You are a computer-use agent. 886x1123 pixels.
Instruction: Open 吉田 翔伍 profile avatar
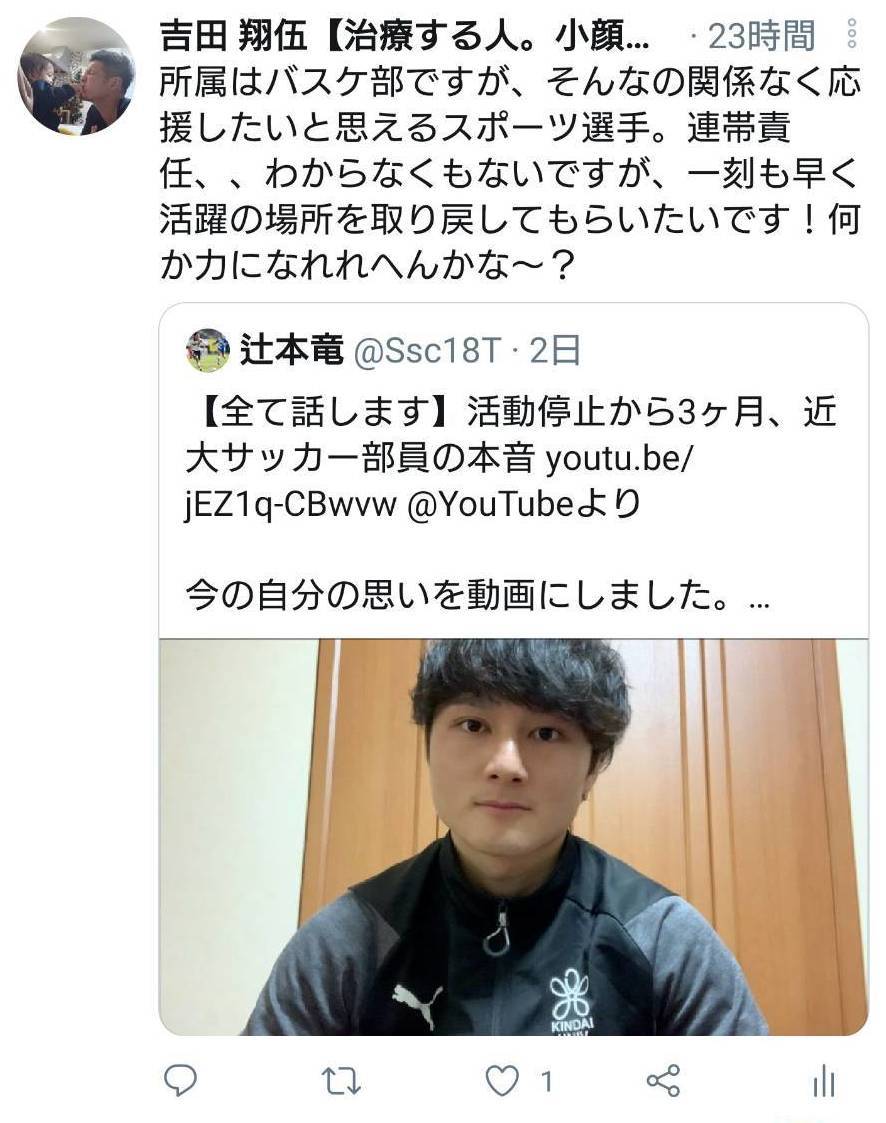[75, 76]
